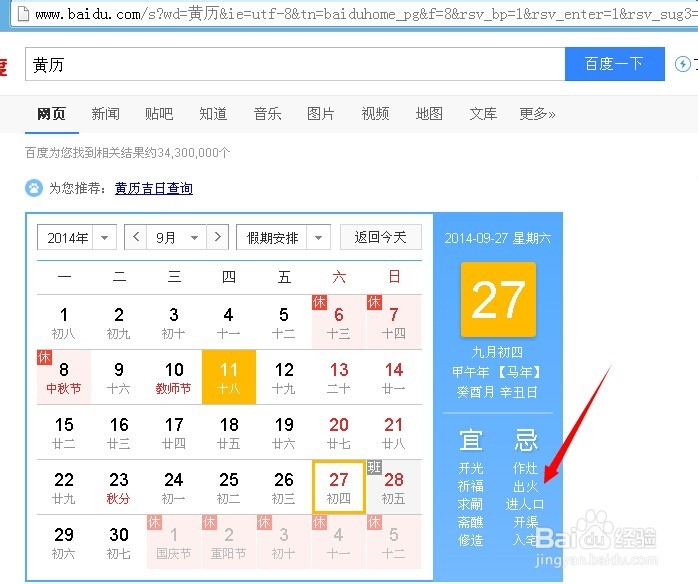This screenshot has height=584, width=698.
Task: Open the 9月 month dropdown
Action: point(177,237)
